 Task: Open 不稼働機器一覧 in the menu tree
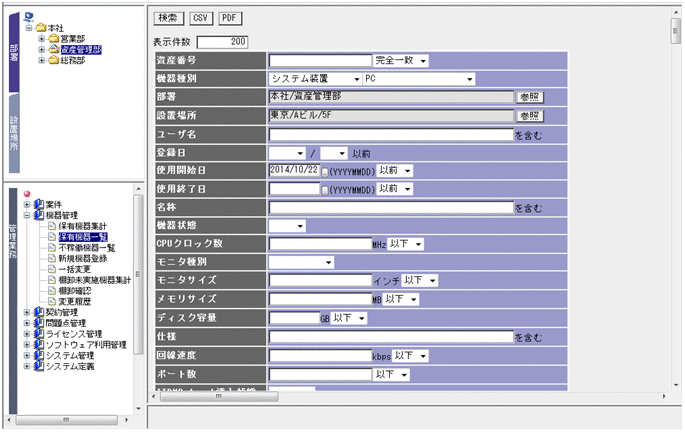(x=87, y=248)
